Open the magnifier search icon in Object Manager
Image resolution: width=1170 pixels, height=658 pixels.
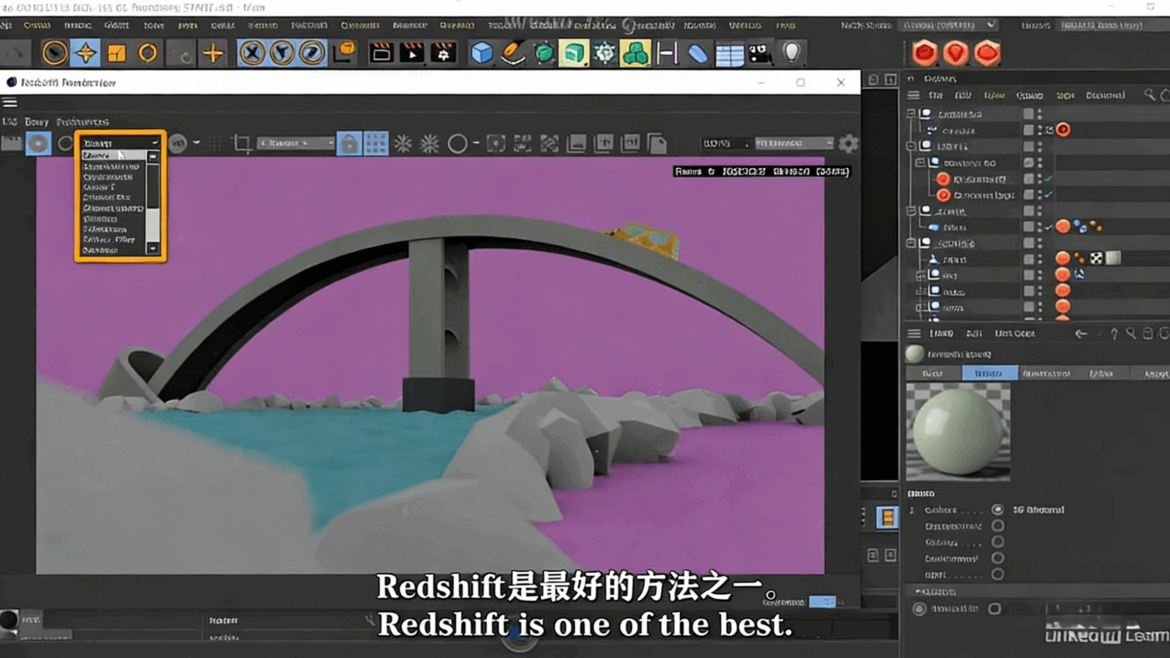click(x=1148, y=95)
